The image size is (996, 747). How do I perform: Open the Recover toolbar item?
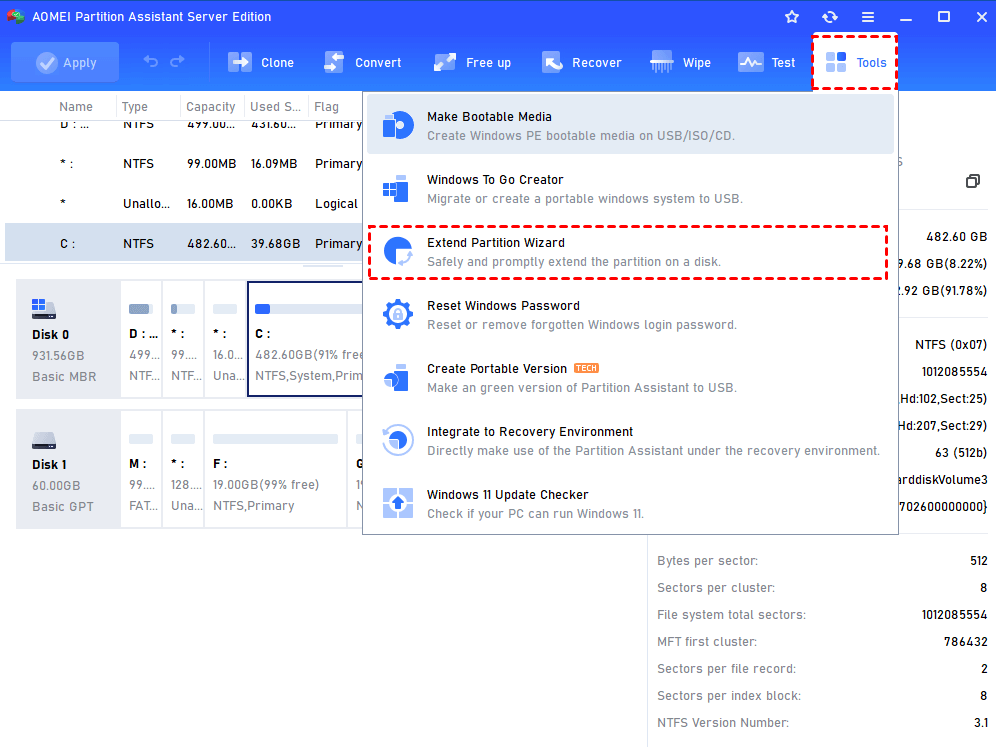click(581, 62)
